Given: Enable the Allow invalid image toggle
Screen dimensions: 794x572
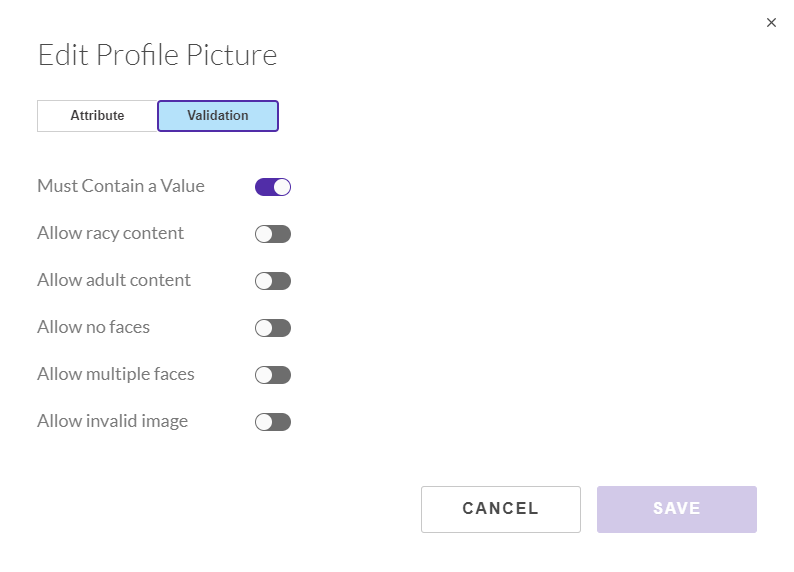Looking at the screenshot, I should [x=273, y=422].
